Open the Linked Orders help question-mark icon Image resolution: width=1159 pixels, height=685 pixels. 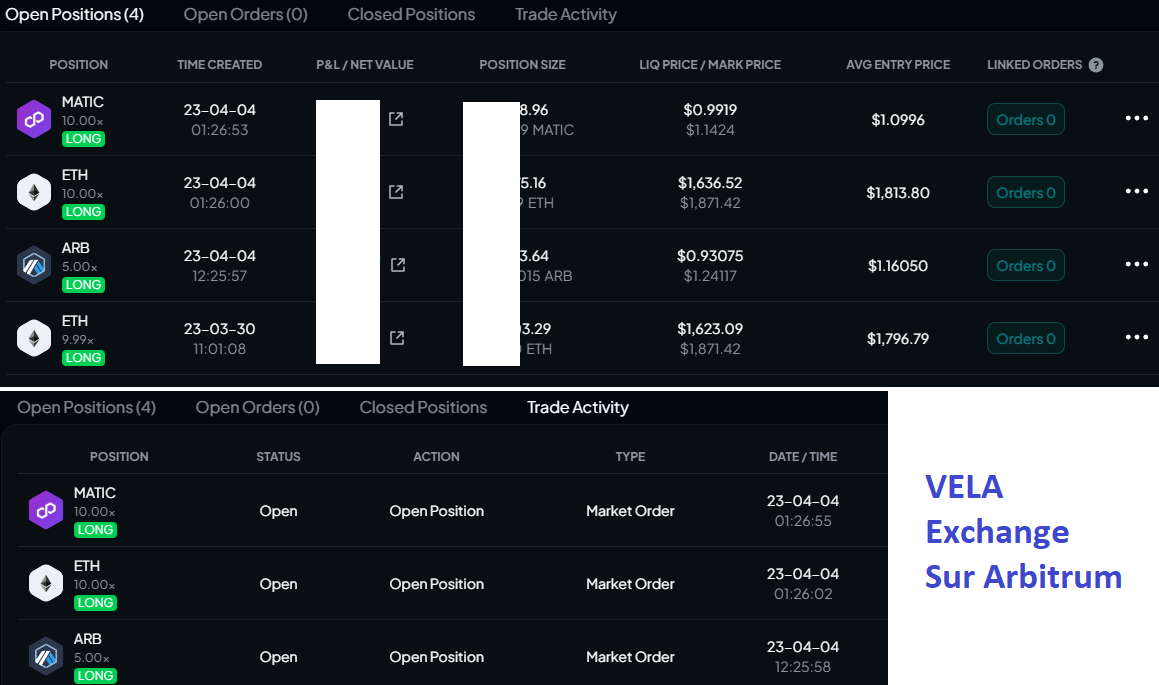[1096, 65]
